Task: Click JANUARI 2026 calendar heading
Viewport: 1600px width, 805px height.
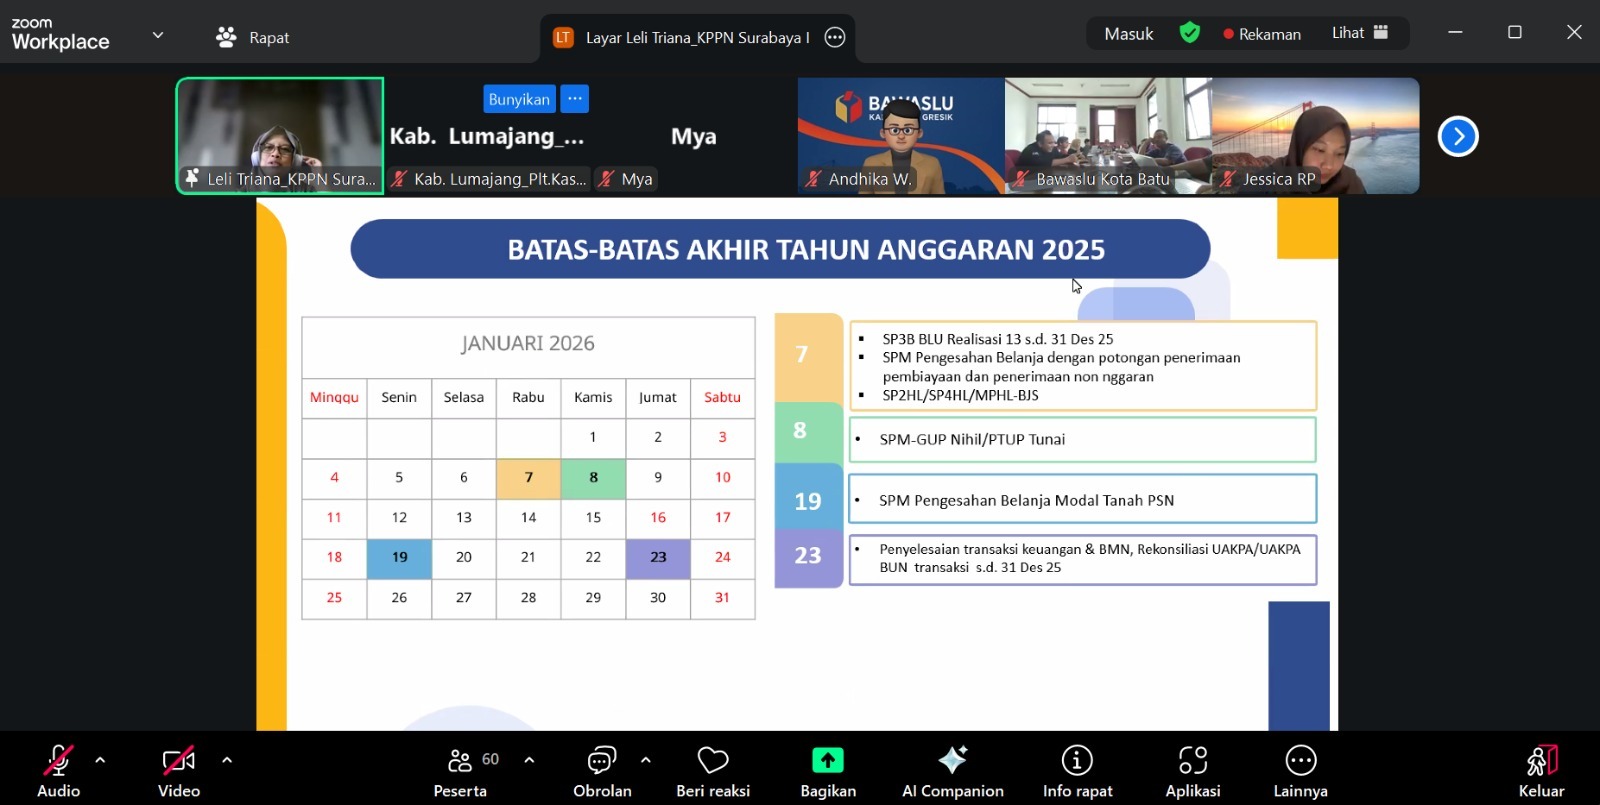Action: (528, 343)
